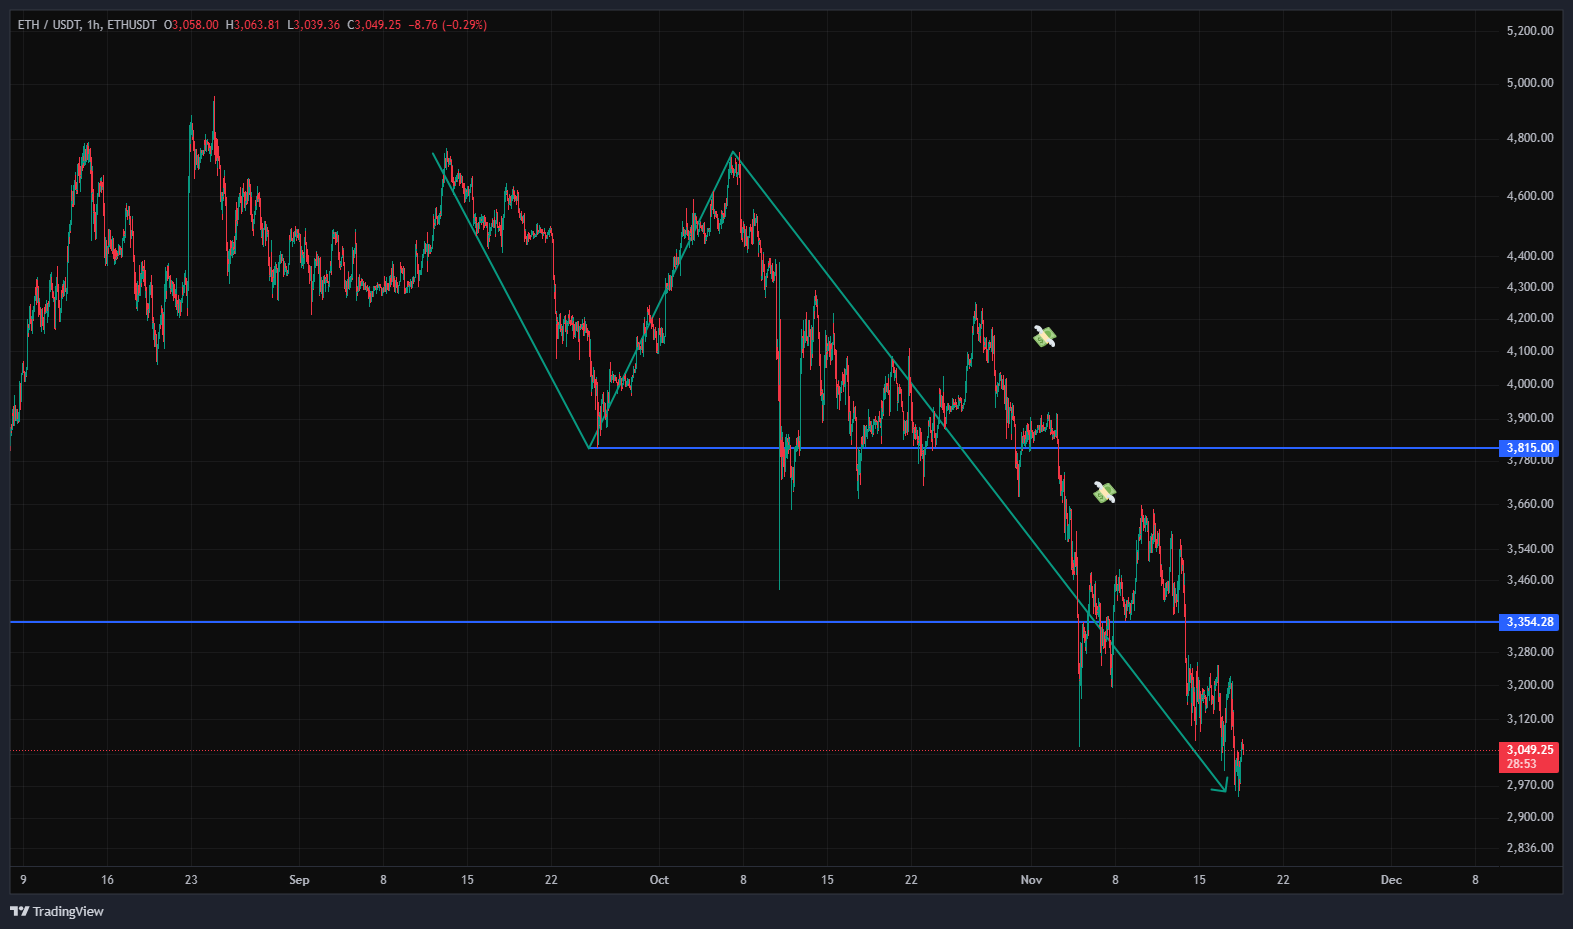Screen dimensions: 1573x929
Task: Click the 5,200.00 price axis label
Action: [1529, 31]
